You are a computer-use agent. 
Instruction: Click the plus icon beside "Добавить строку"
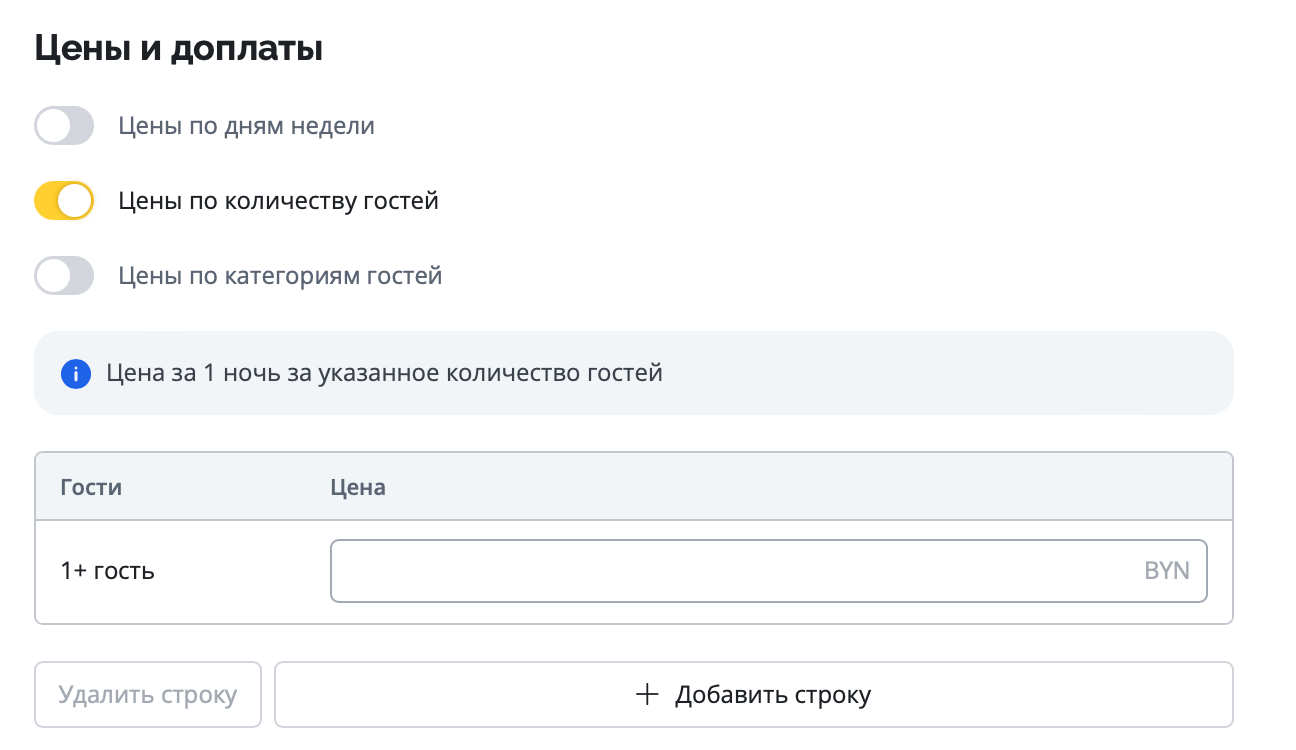click(648, 694)
